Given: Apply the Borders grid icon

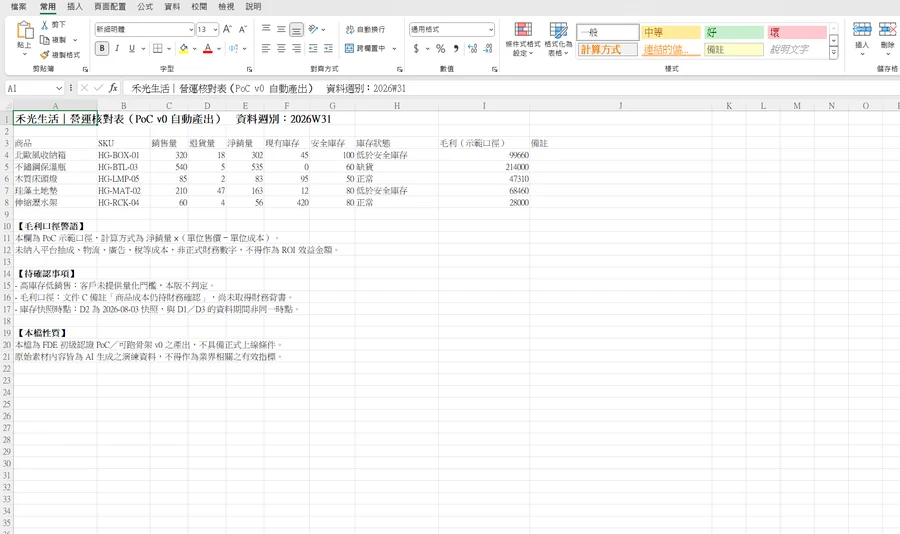Looking at the screenshot, I should point(158,49).
